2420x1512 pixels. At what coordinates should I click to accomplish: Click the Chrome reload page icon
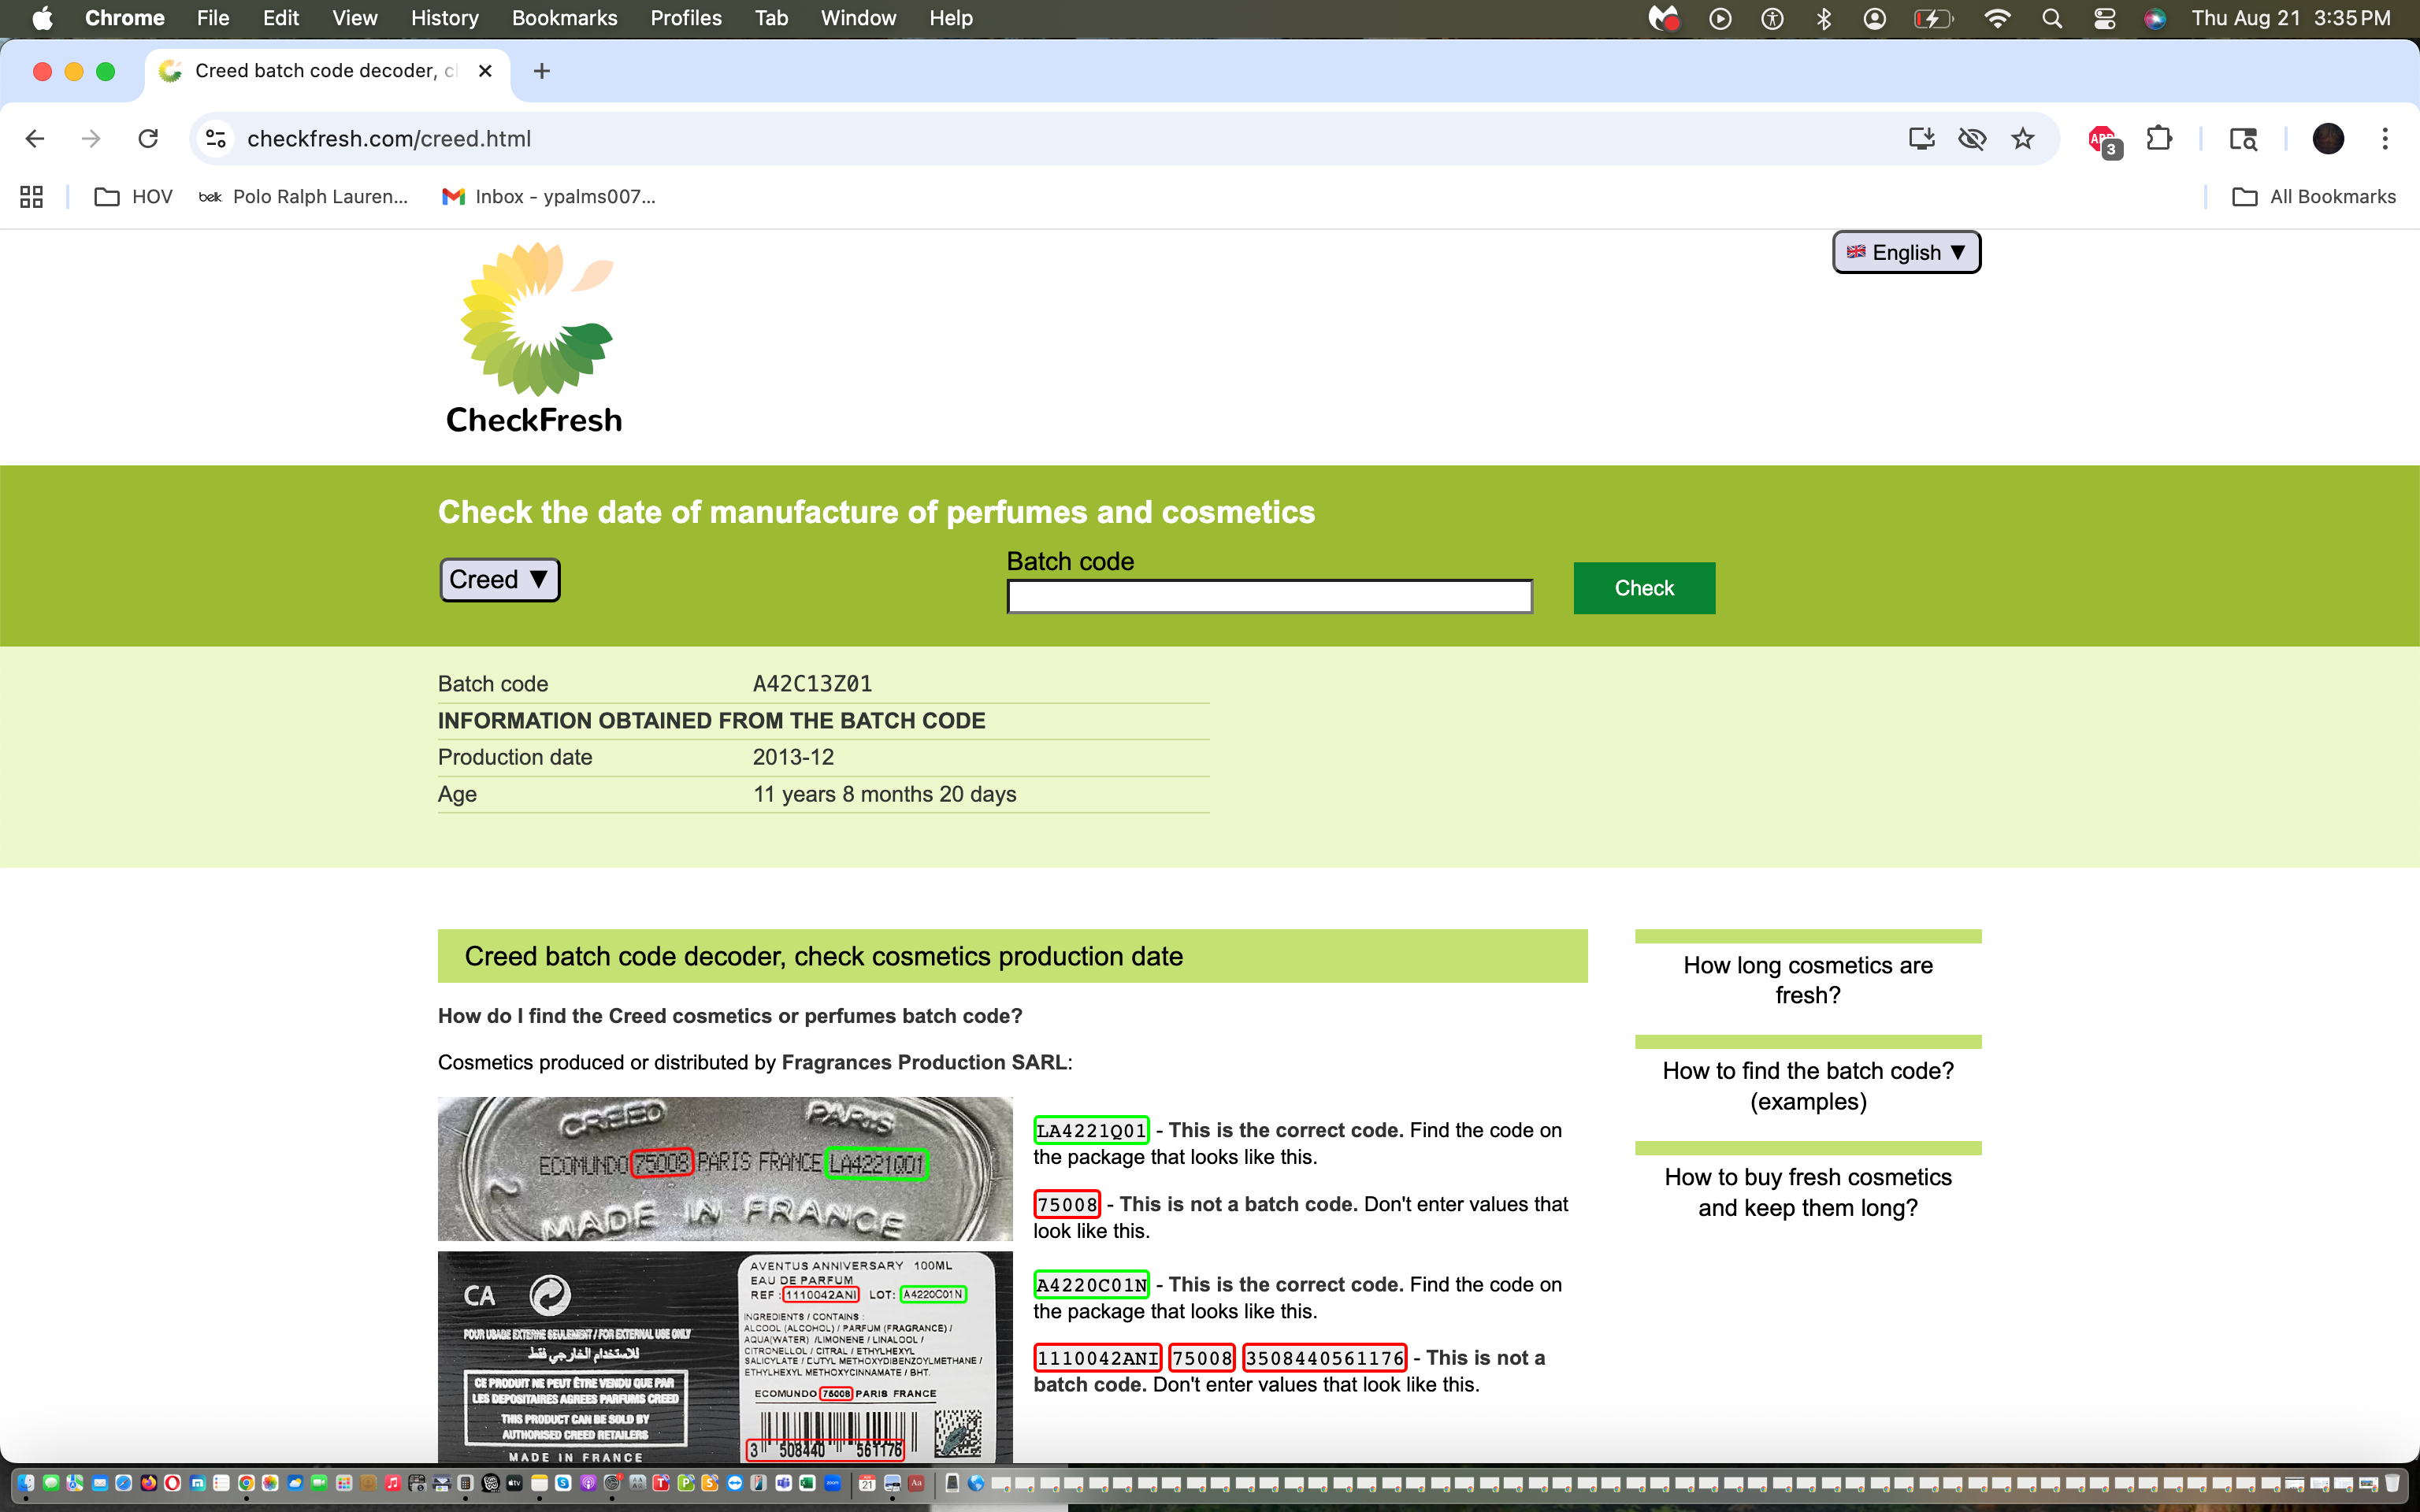[x=148, y=139]
